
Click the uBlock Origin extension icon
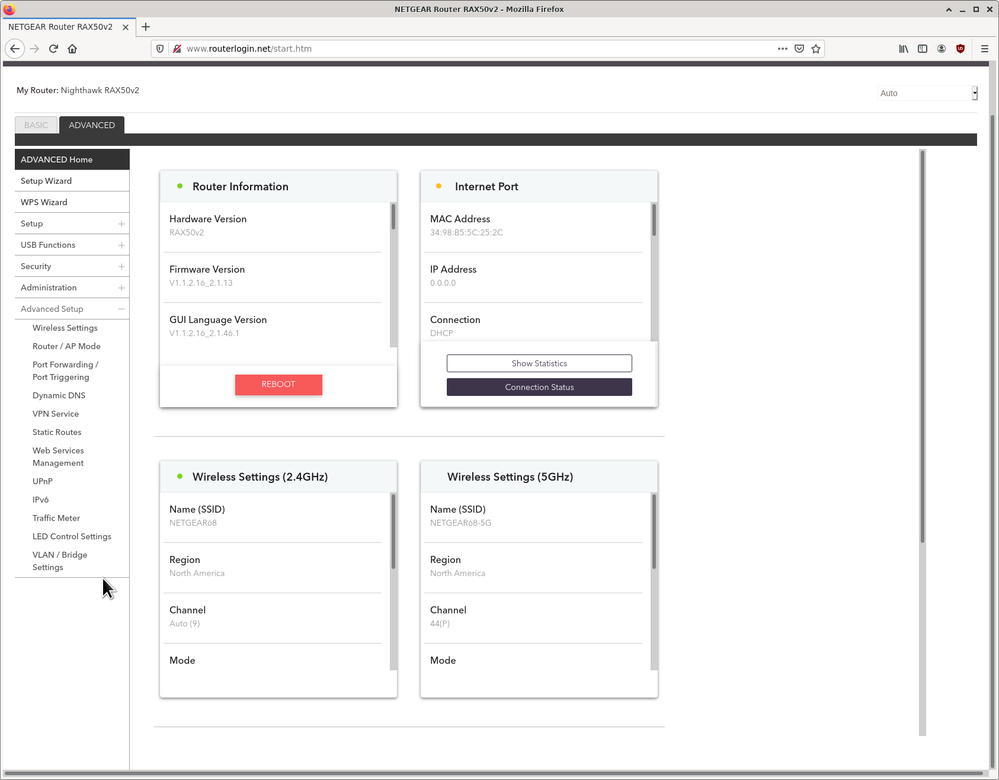960,48
